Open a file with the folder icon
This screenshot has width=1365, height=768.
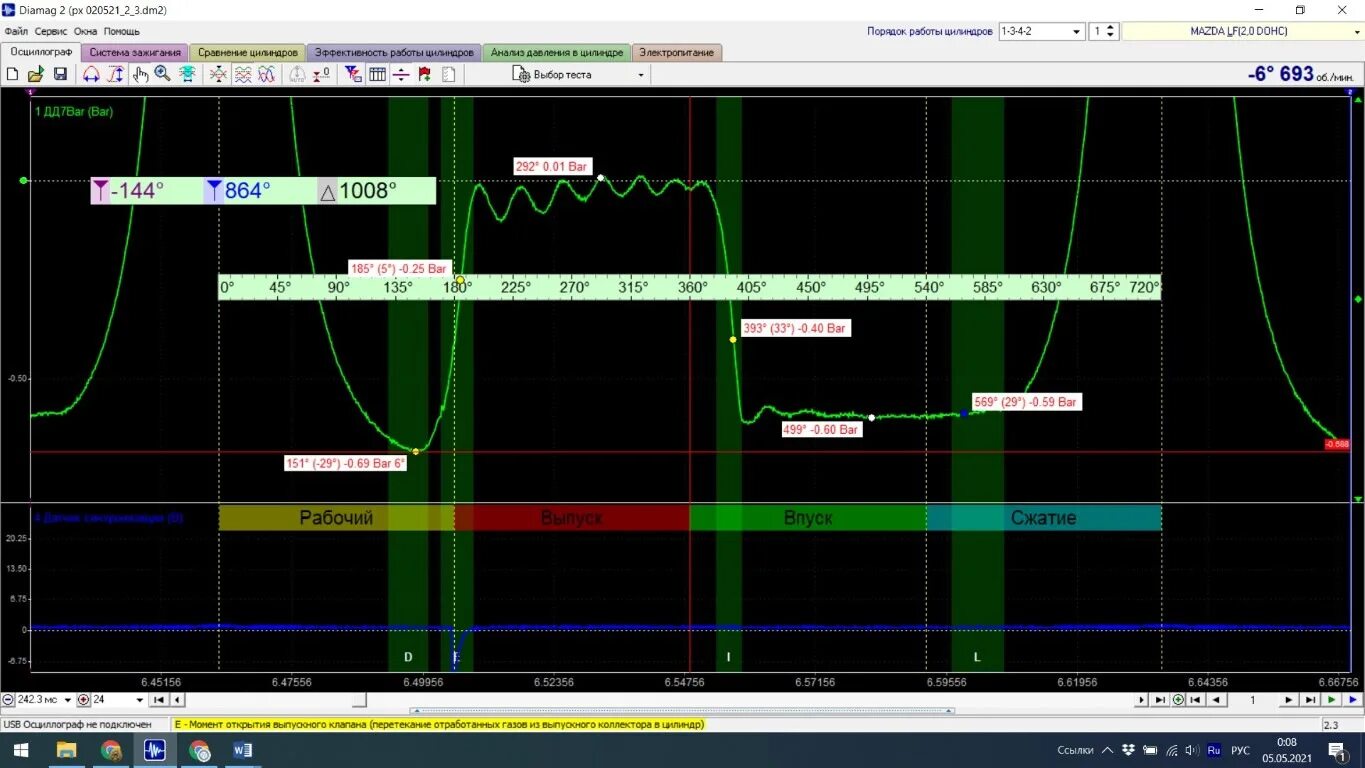point(35,74)
